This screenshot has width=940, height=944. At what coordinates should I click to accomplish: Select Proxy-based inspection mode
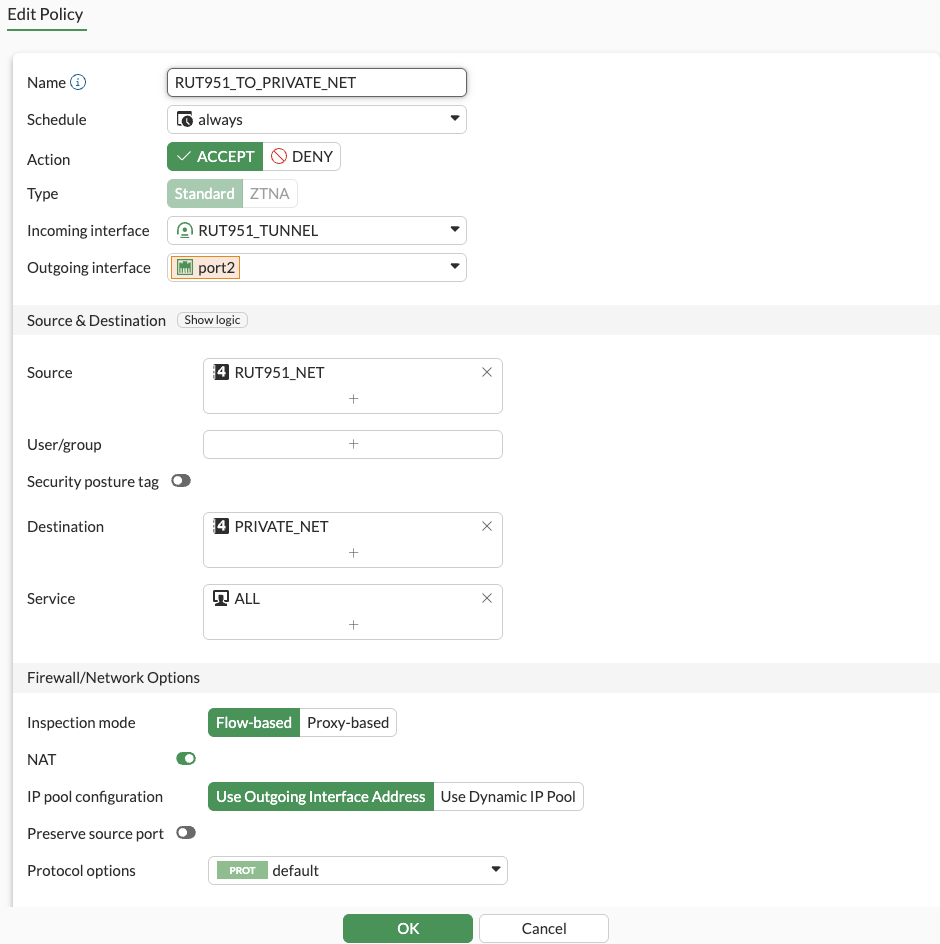tap(348, 723)
